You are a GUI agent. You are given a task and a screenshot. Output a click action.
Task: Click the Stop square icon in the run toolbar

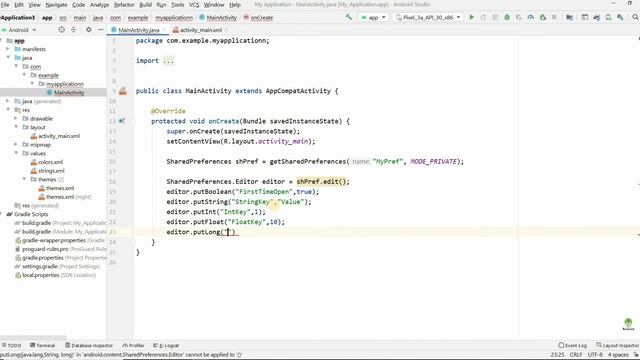(x=554, y=17)
